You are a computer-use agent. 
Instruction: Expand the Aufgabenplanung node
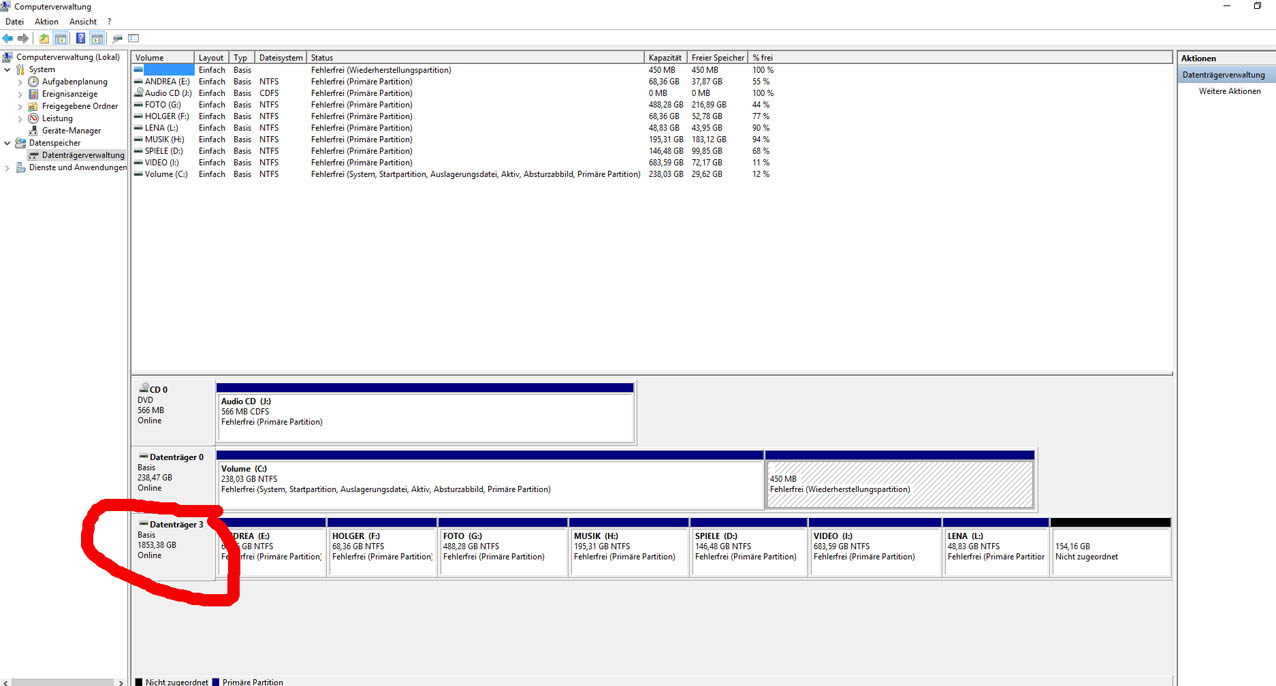20,81
